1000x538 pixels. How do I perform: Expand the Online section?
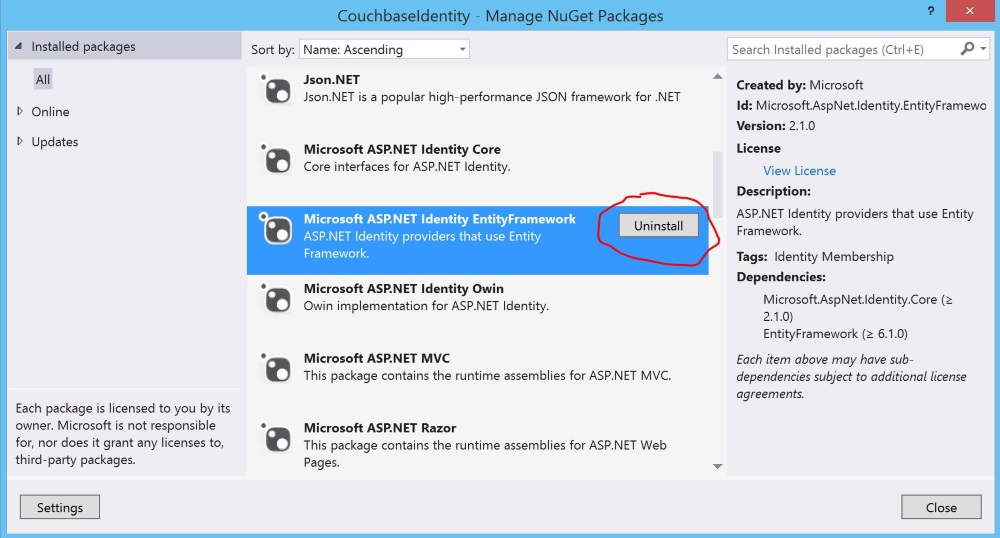click(x=20, y=111)
